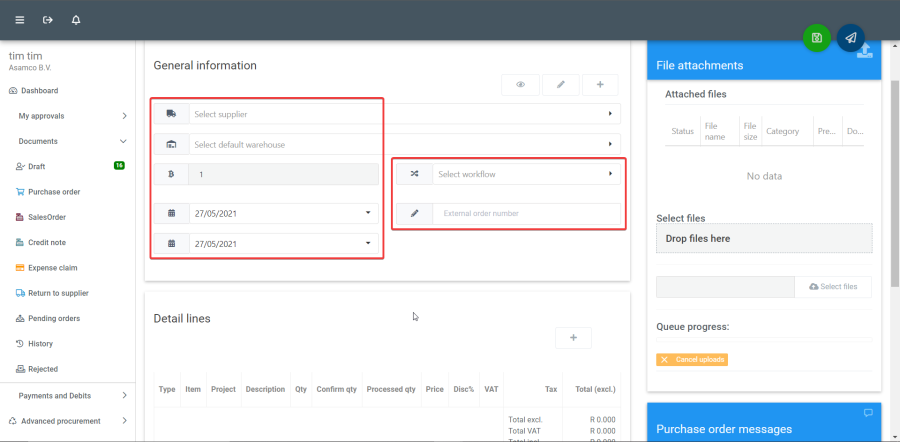Click the Cancel uploads button

coord(692,359)
